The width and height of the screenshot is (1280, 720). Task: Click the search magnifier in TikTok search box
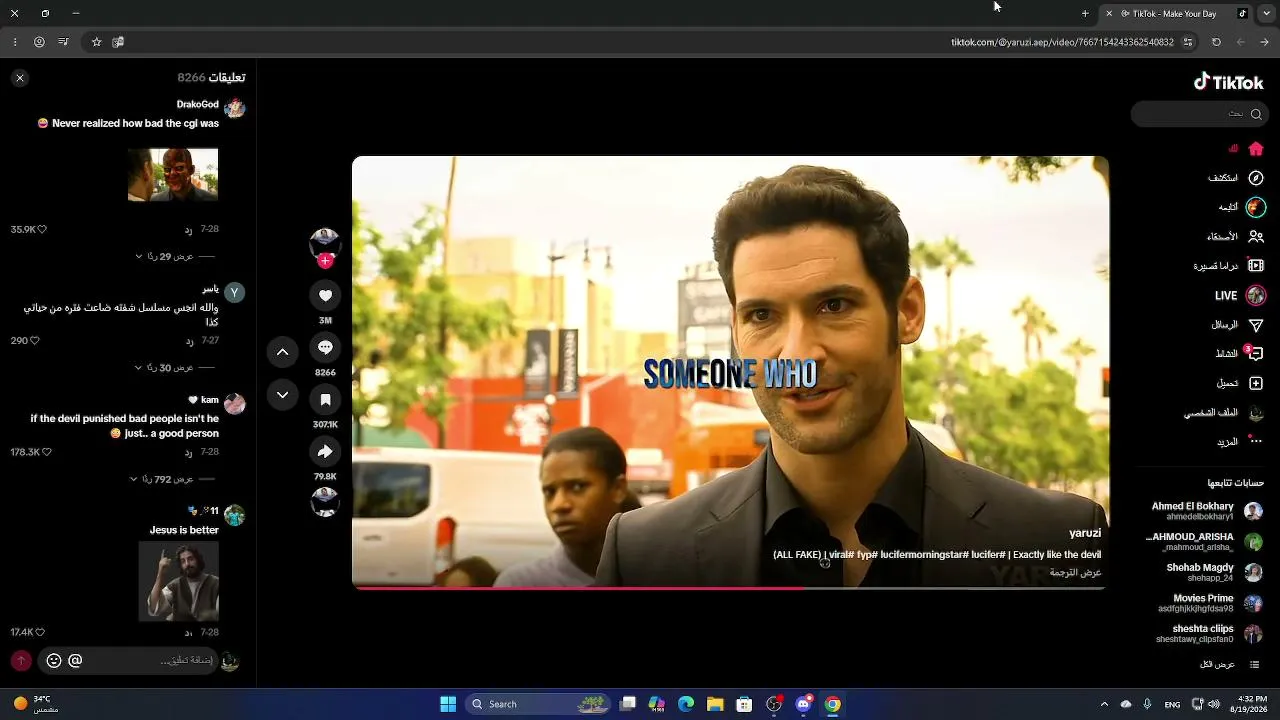pyautogui.click(x=1256, y=114)
